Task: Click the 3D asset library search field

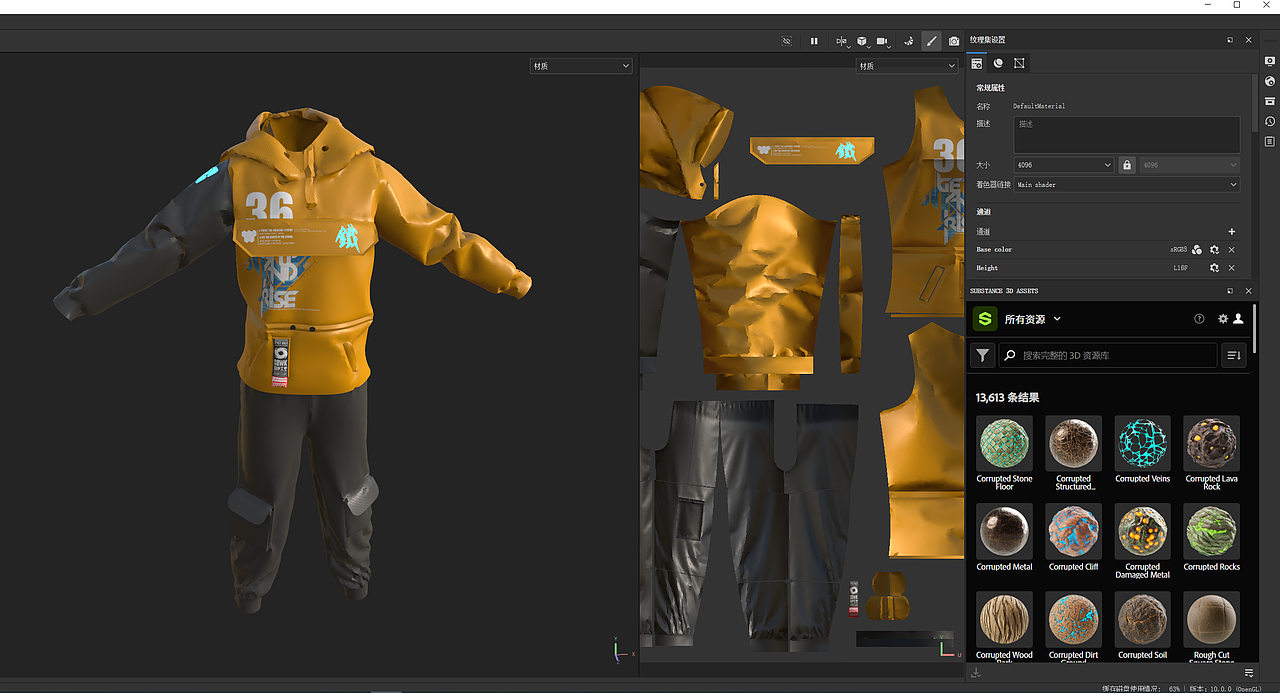Action: pyautogui.click(x=1108, y=355)
